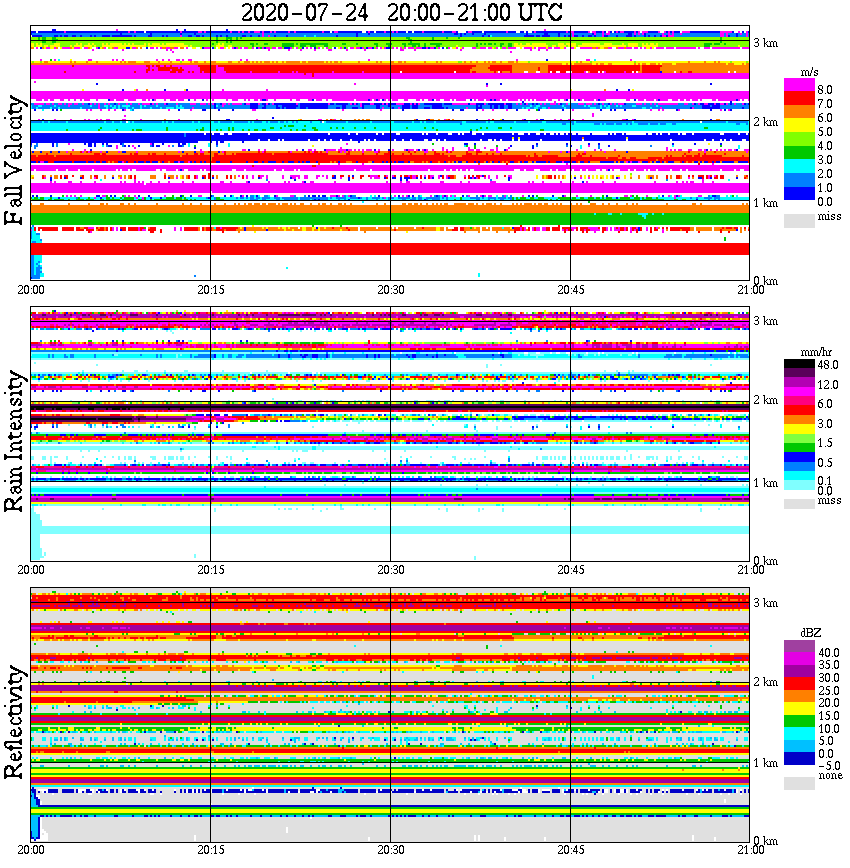Click the 'dBZ' legend unit label
Image resolution: width=850 pixels, height=868 pixels.
point(811,632)
